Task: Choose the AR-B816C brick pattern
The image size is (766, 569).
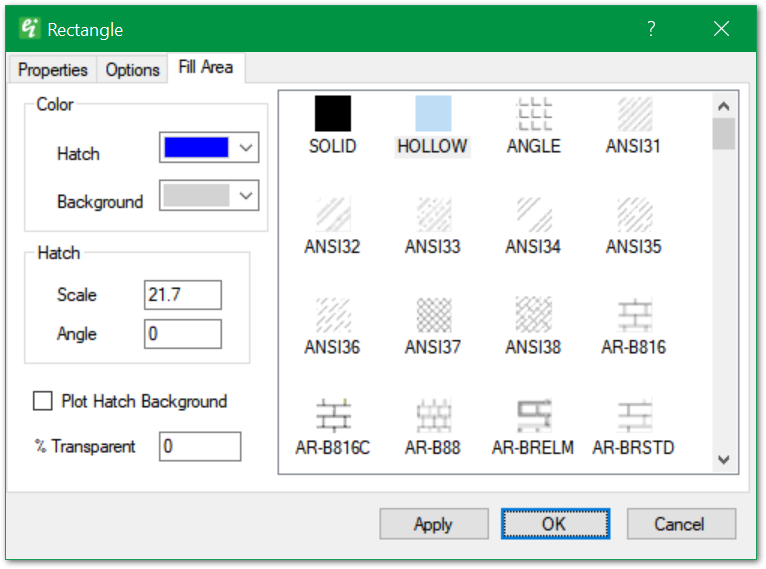Action: (x=333, y=427)
